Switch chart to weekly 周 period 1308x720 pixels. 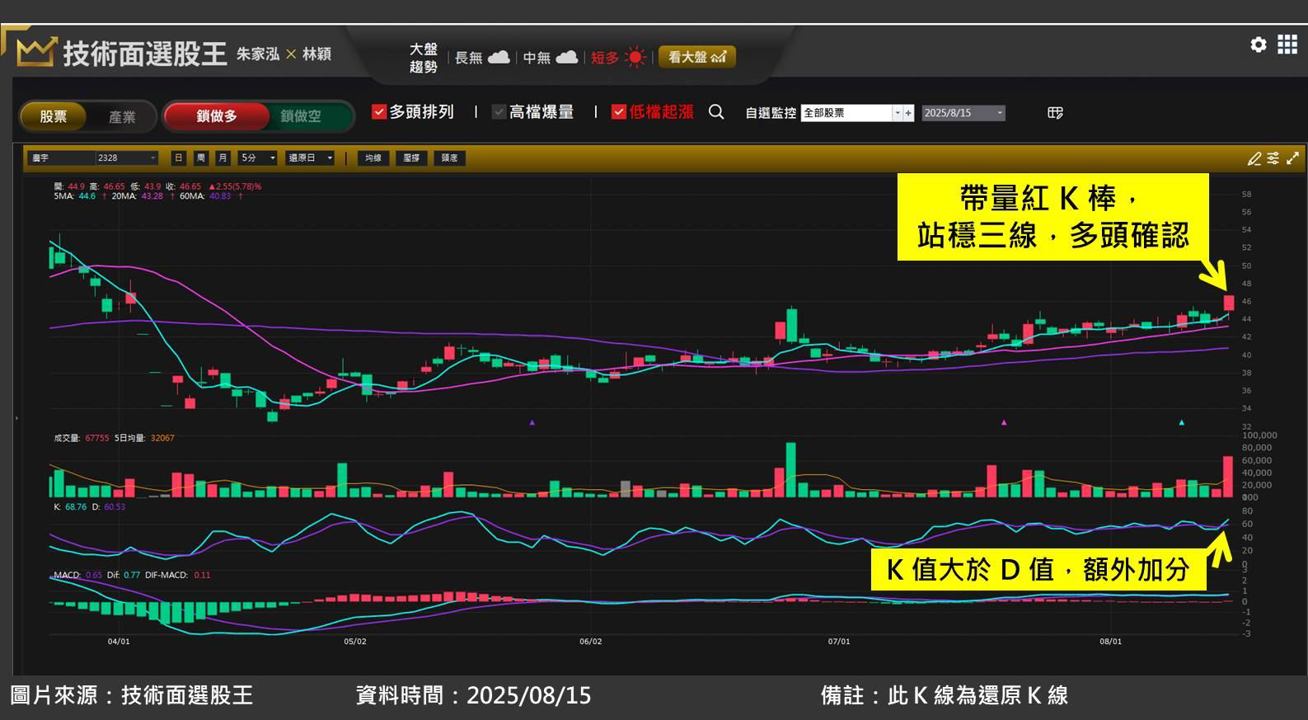[200, 158]
